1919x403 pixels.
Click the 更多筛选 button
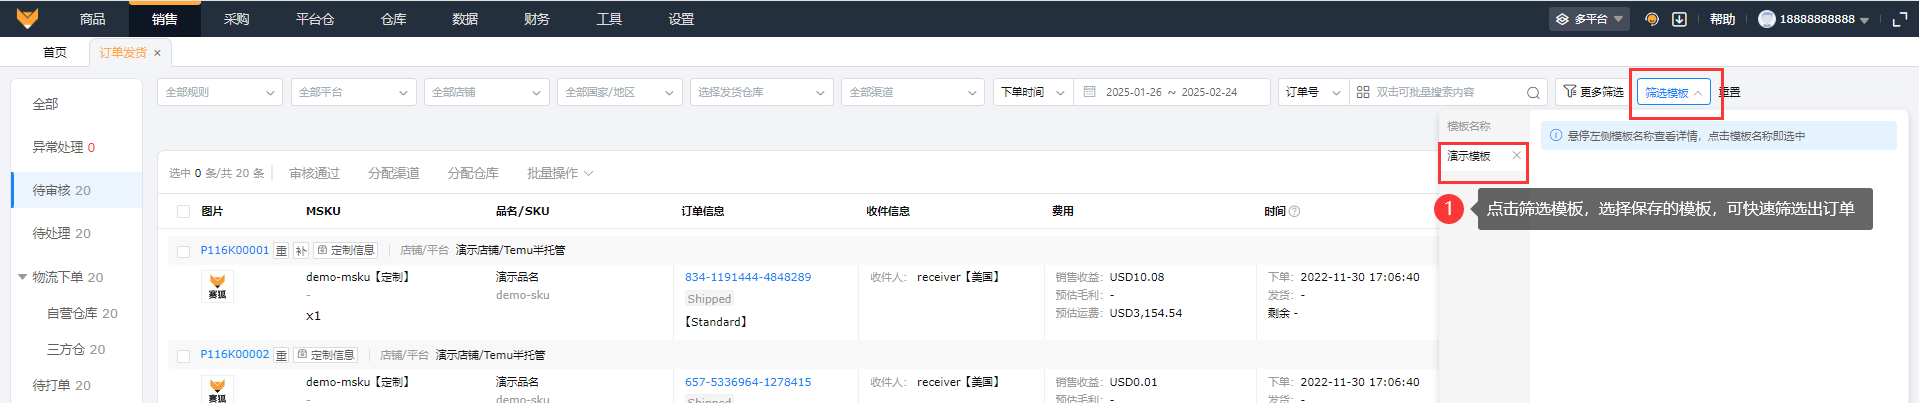(x=1593, y=92)
